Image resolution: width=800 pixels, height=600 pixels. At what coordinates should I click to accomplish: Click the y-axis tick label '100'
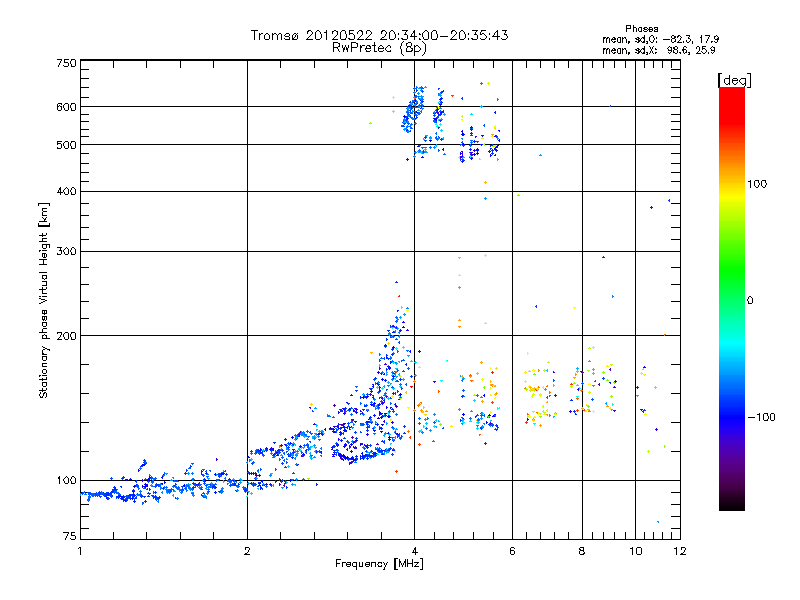pos(66,481)
